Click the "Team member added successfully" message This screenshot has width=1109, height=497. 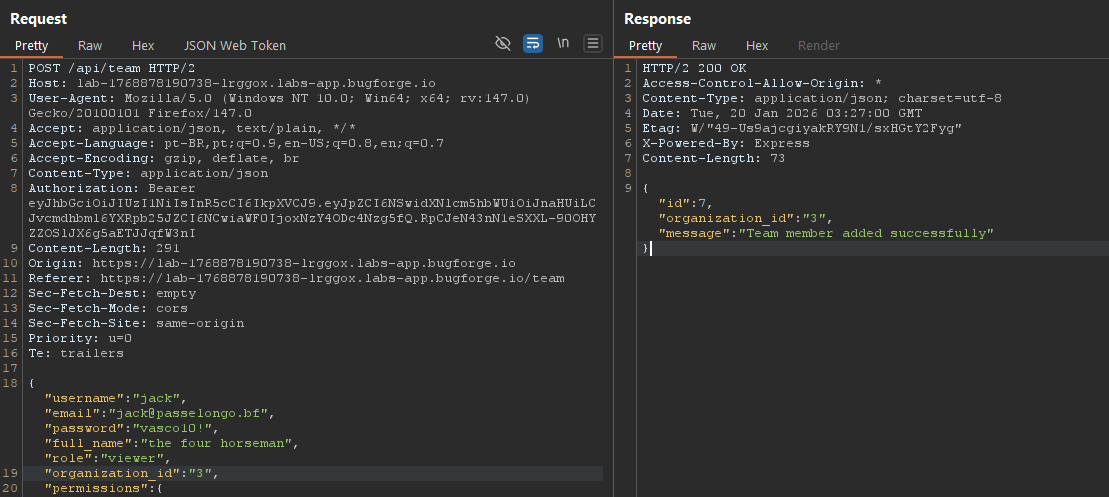point(866,233)
